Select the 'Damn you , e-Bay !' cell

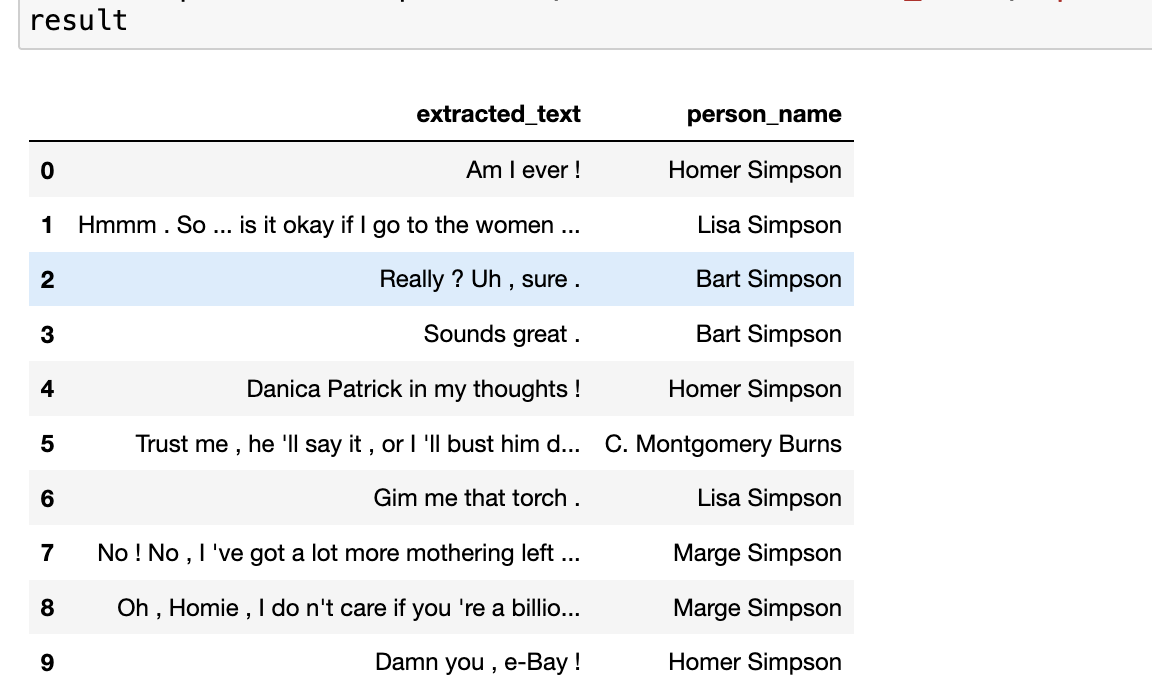pyautogui.click(x=478, y=663)
